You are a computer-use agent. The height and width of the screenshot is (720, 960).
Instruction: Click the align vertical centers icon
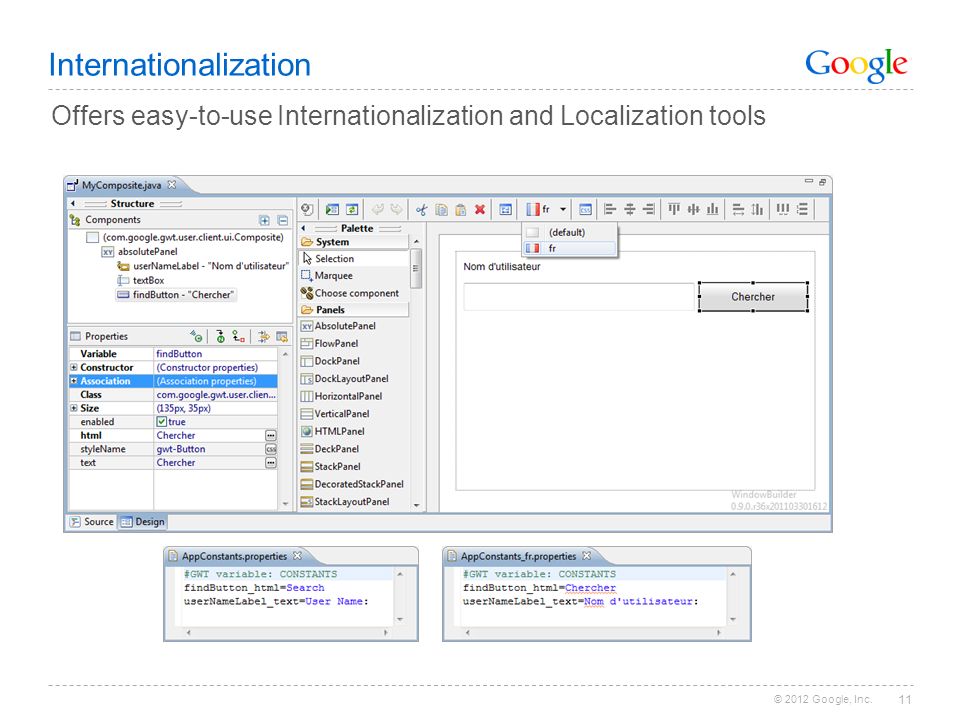(693, 209)
